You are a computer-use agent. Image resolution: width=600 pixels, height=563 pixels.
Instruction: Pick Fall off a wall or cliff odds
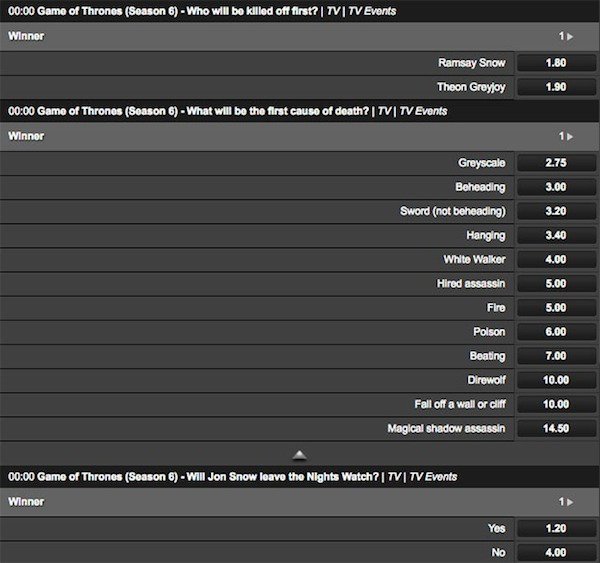[x=556, y=404]
